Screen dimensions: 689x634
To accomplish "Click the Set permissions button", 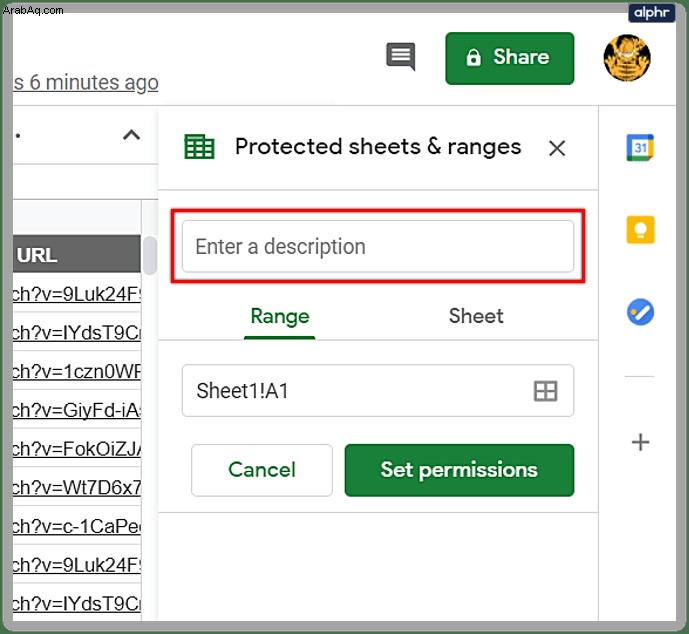I will pyautogui.click(x=459, y=470).
